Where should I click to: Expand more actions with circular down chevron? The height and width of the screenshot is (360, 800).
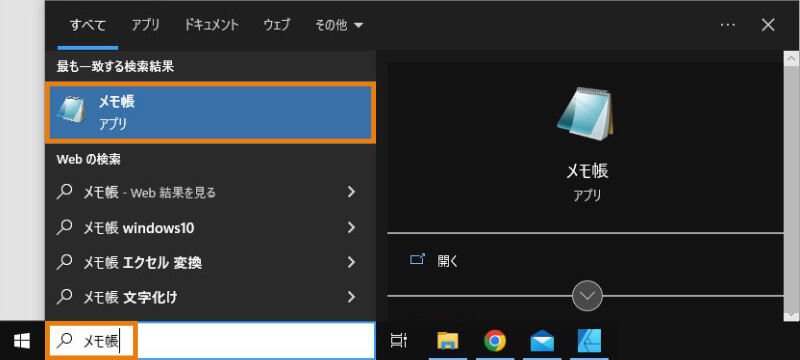point(587,295)
